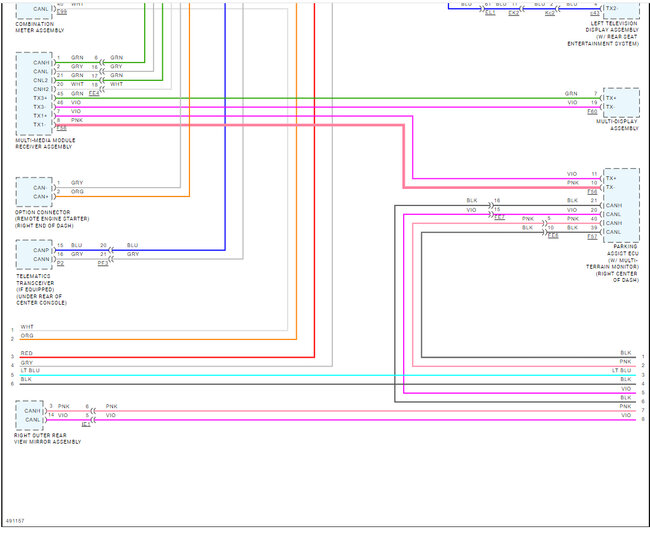Click pin number 46 on TX3- wire
The width and height of the screenshot is (650, 534).
(x=61, y=102)
